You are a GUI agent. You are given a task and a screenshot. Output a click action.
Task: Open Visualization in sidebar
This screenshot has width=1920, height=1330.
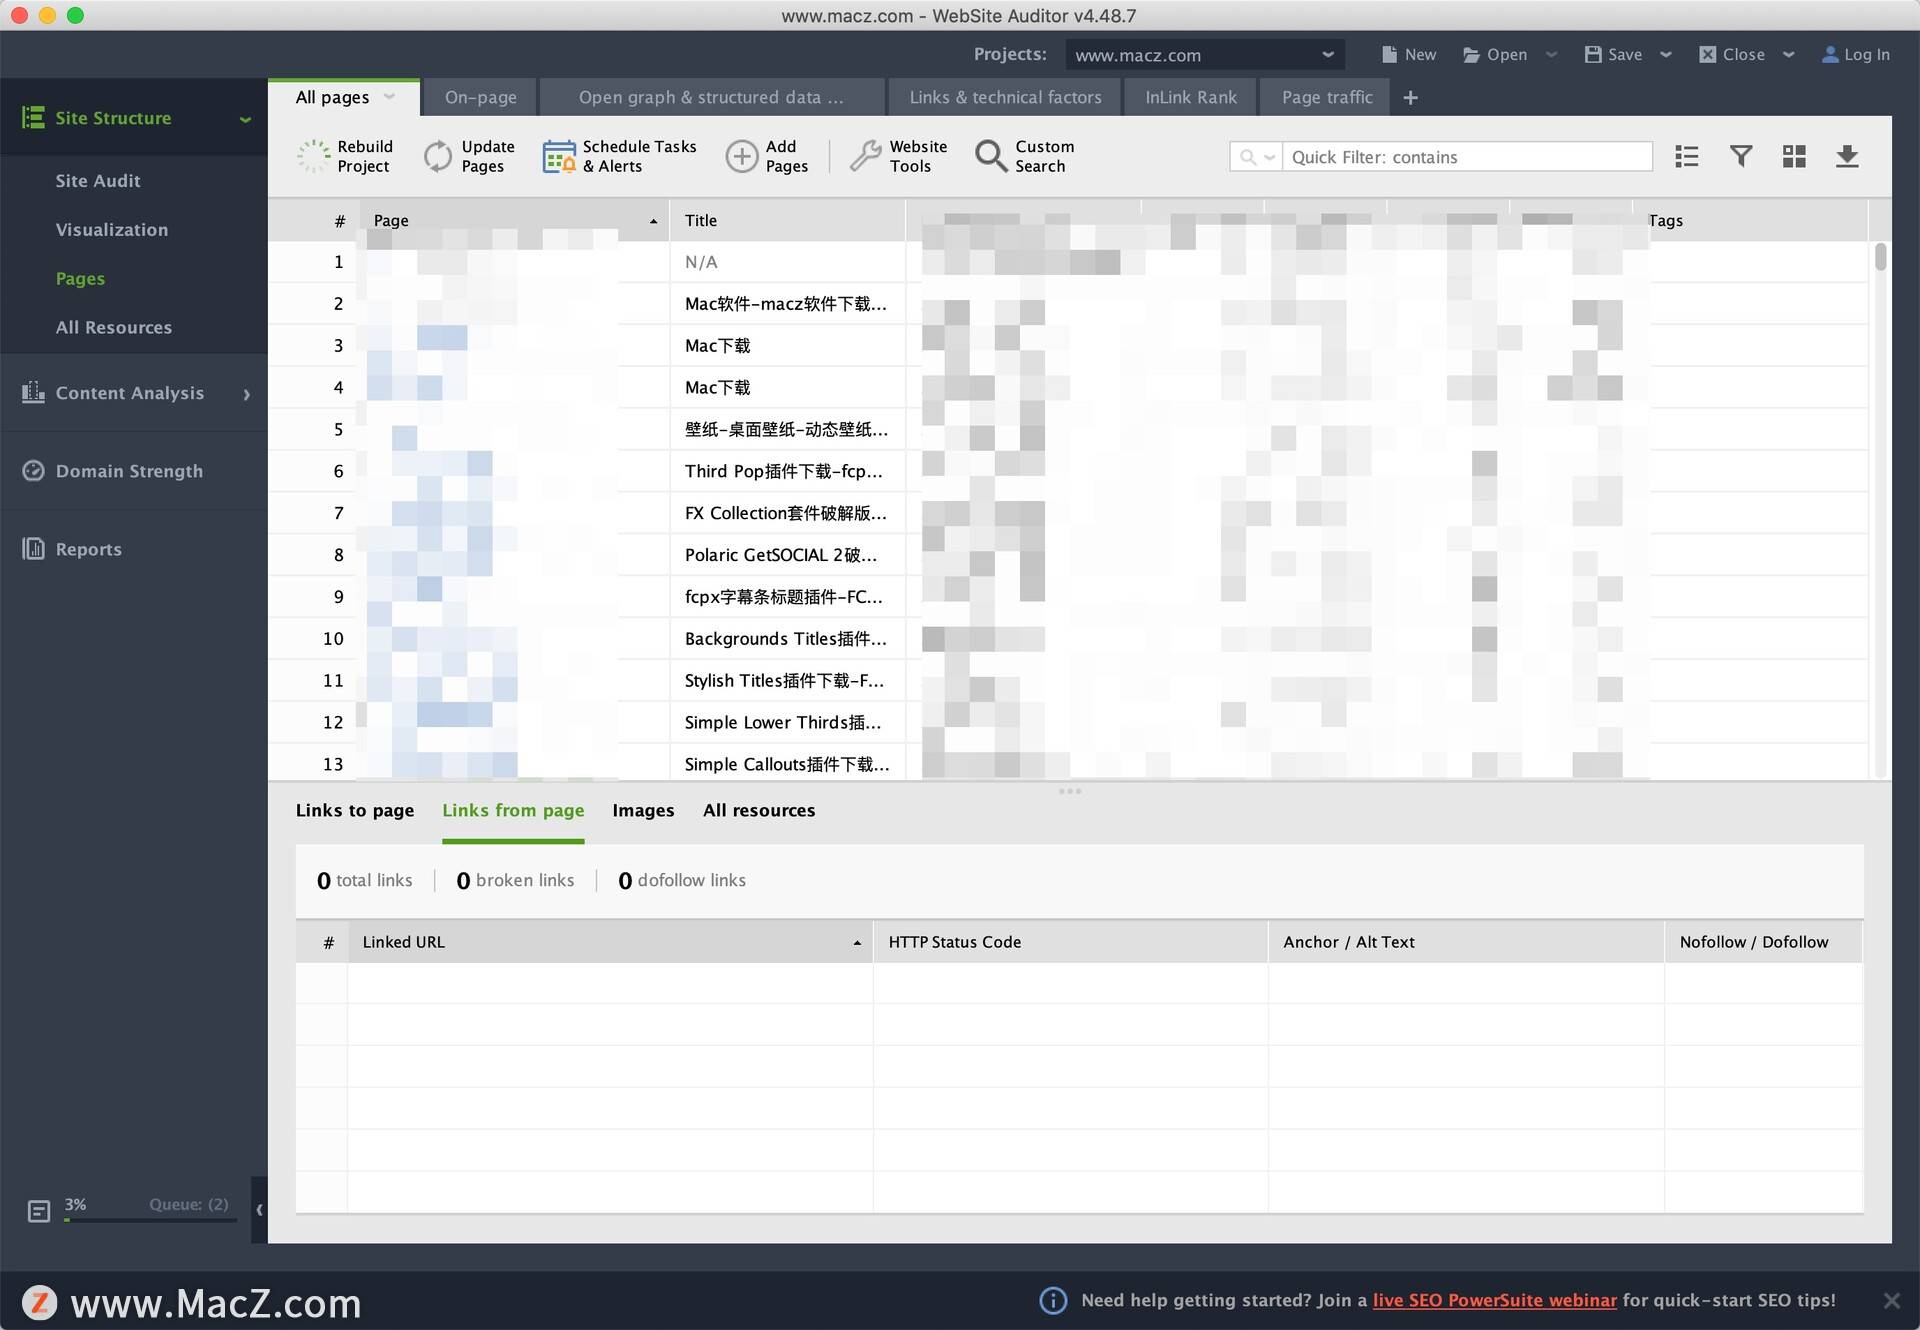pos(111,229)
